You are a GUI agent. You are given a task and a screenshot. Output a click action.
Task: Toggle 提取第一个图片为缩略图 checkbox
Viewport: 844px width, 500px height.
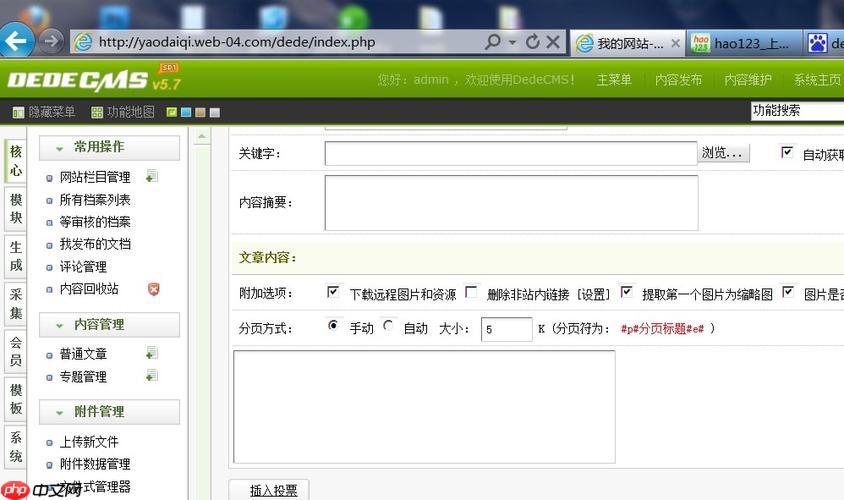tap(626, 292)
